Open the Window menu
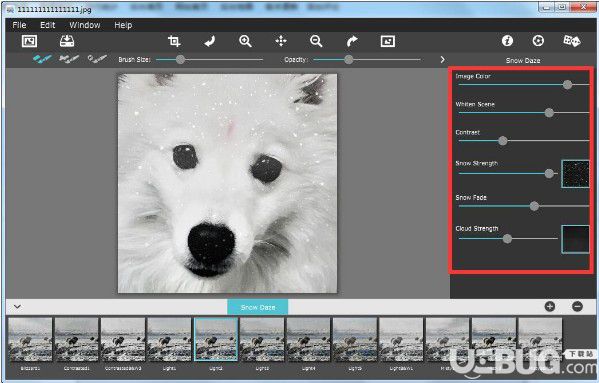Image resolution: width=599 pixels, height=383 pixels. pyautogui.click(x=85, y=25)
